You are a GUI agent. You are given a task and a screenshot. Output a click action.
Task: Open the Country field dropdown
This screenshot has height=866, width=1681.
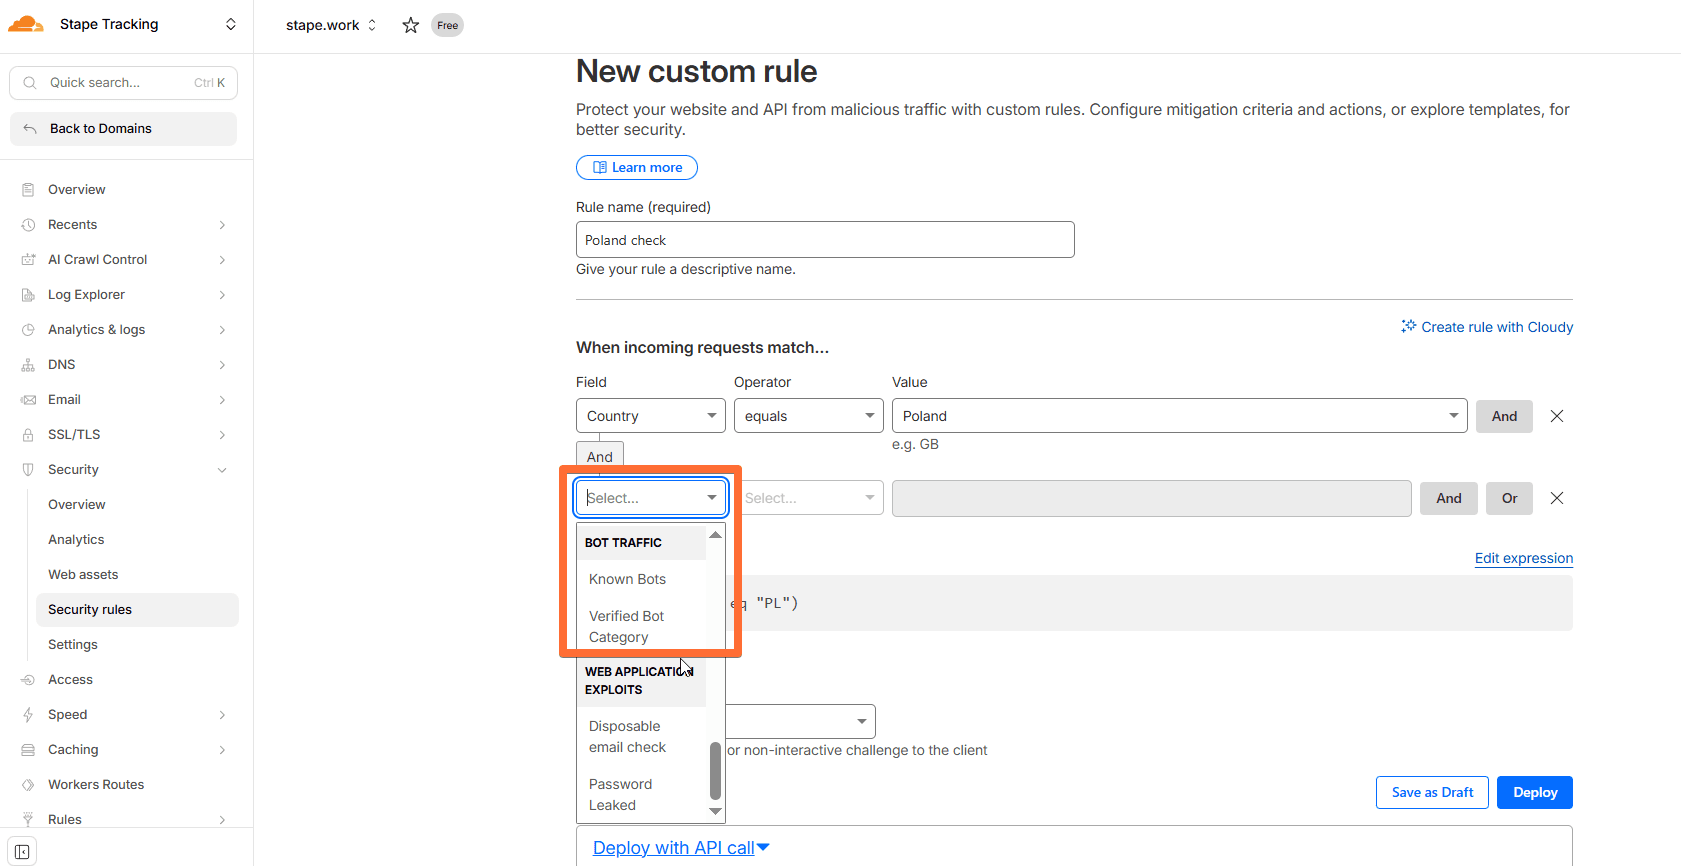(x=650, y=416)
